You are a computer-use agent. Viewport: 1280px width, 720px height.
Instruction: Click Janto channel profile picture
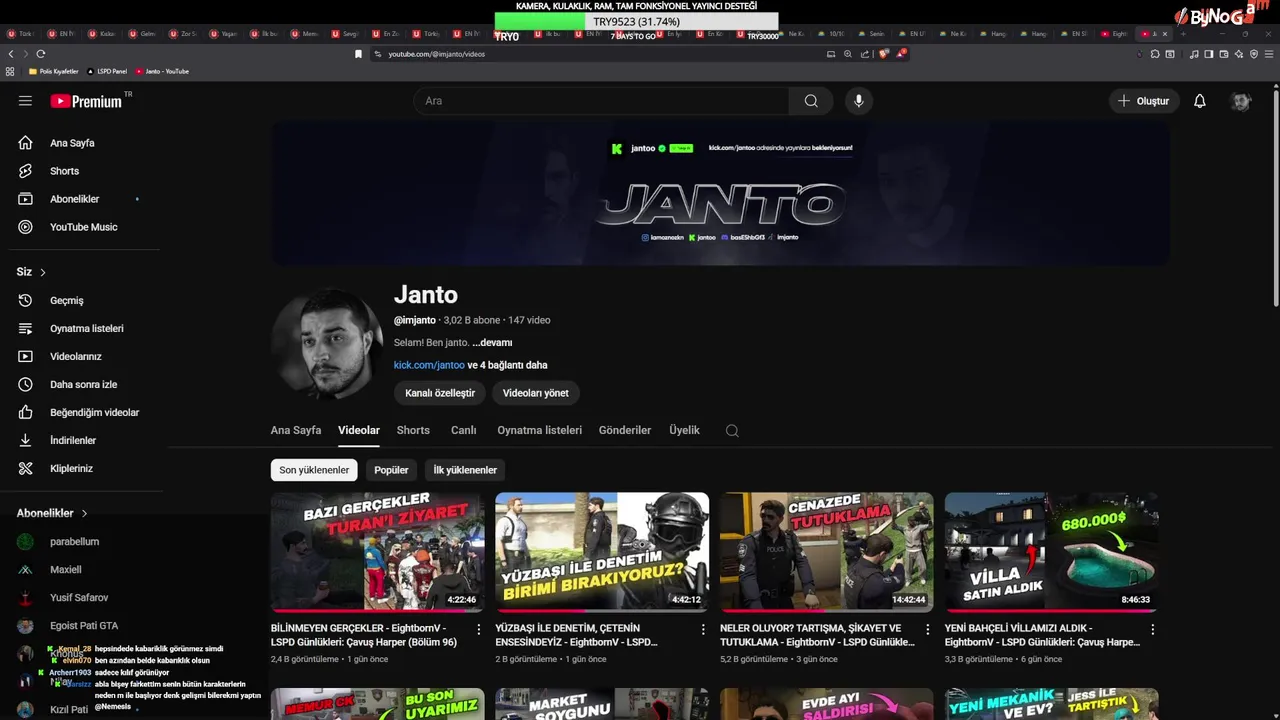point(327,344)
